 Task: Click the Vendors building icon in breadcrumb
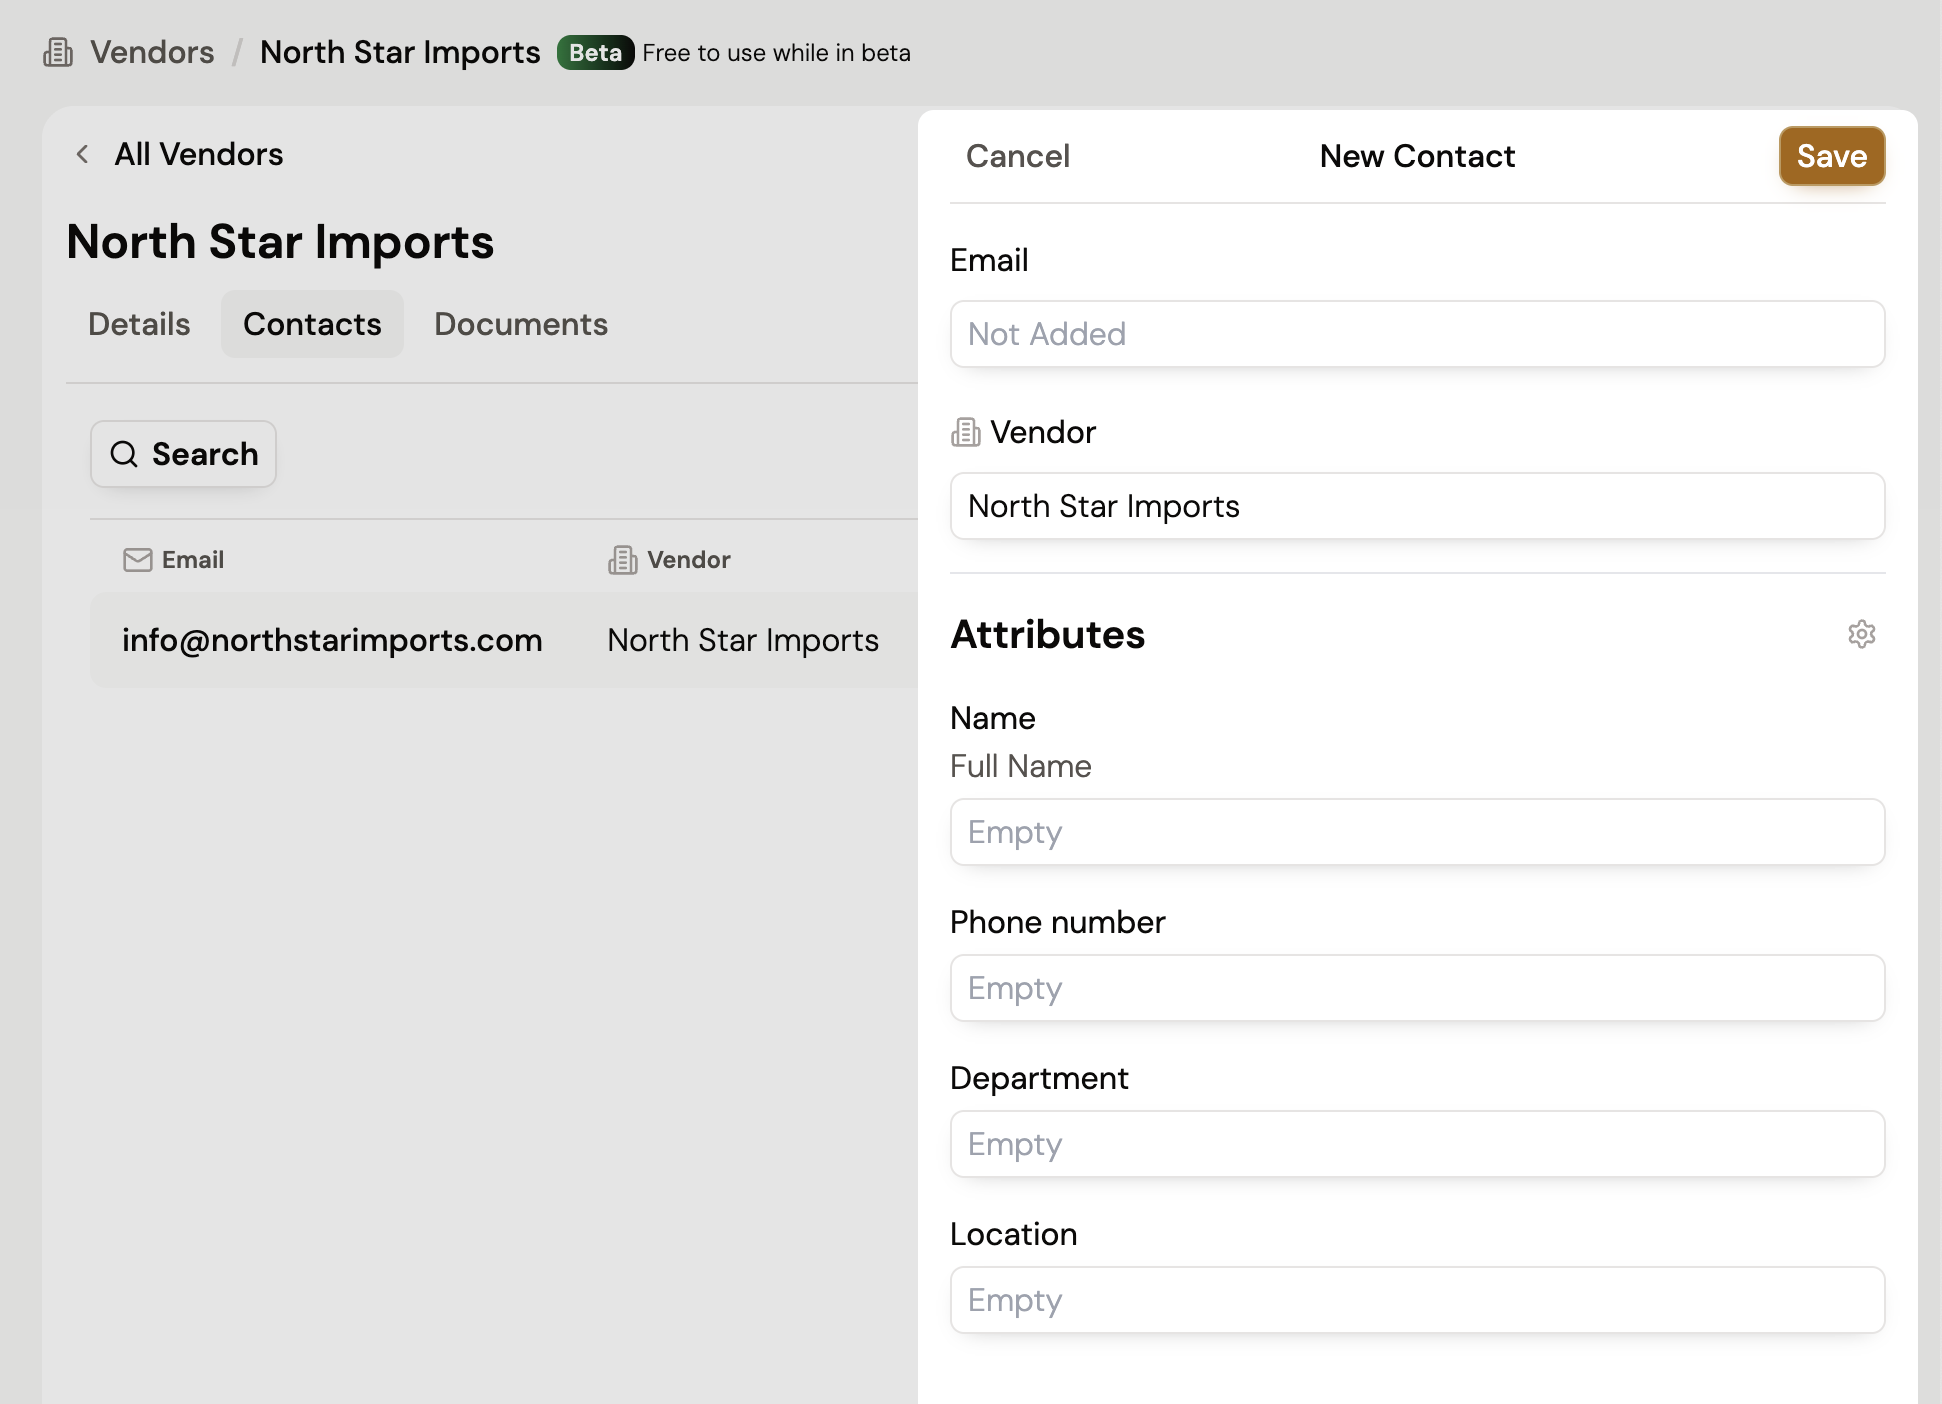point(58,52)
